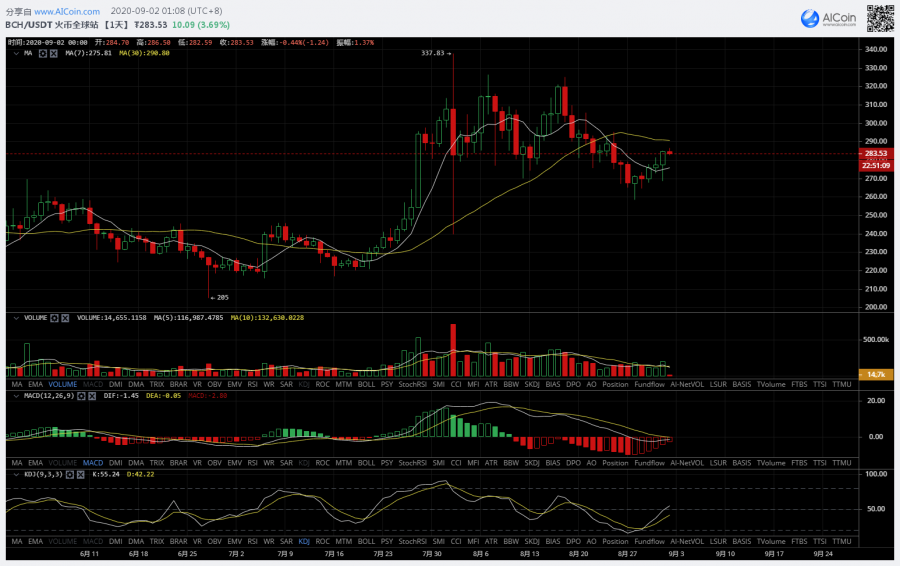
Task: Switch volume panel to TRIX indicator
Action: click(157, 385)
